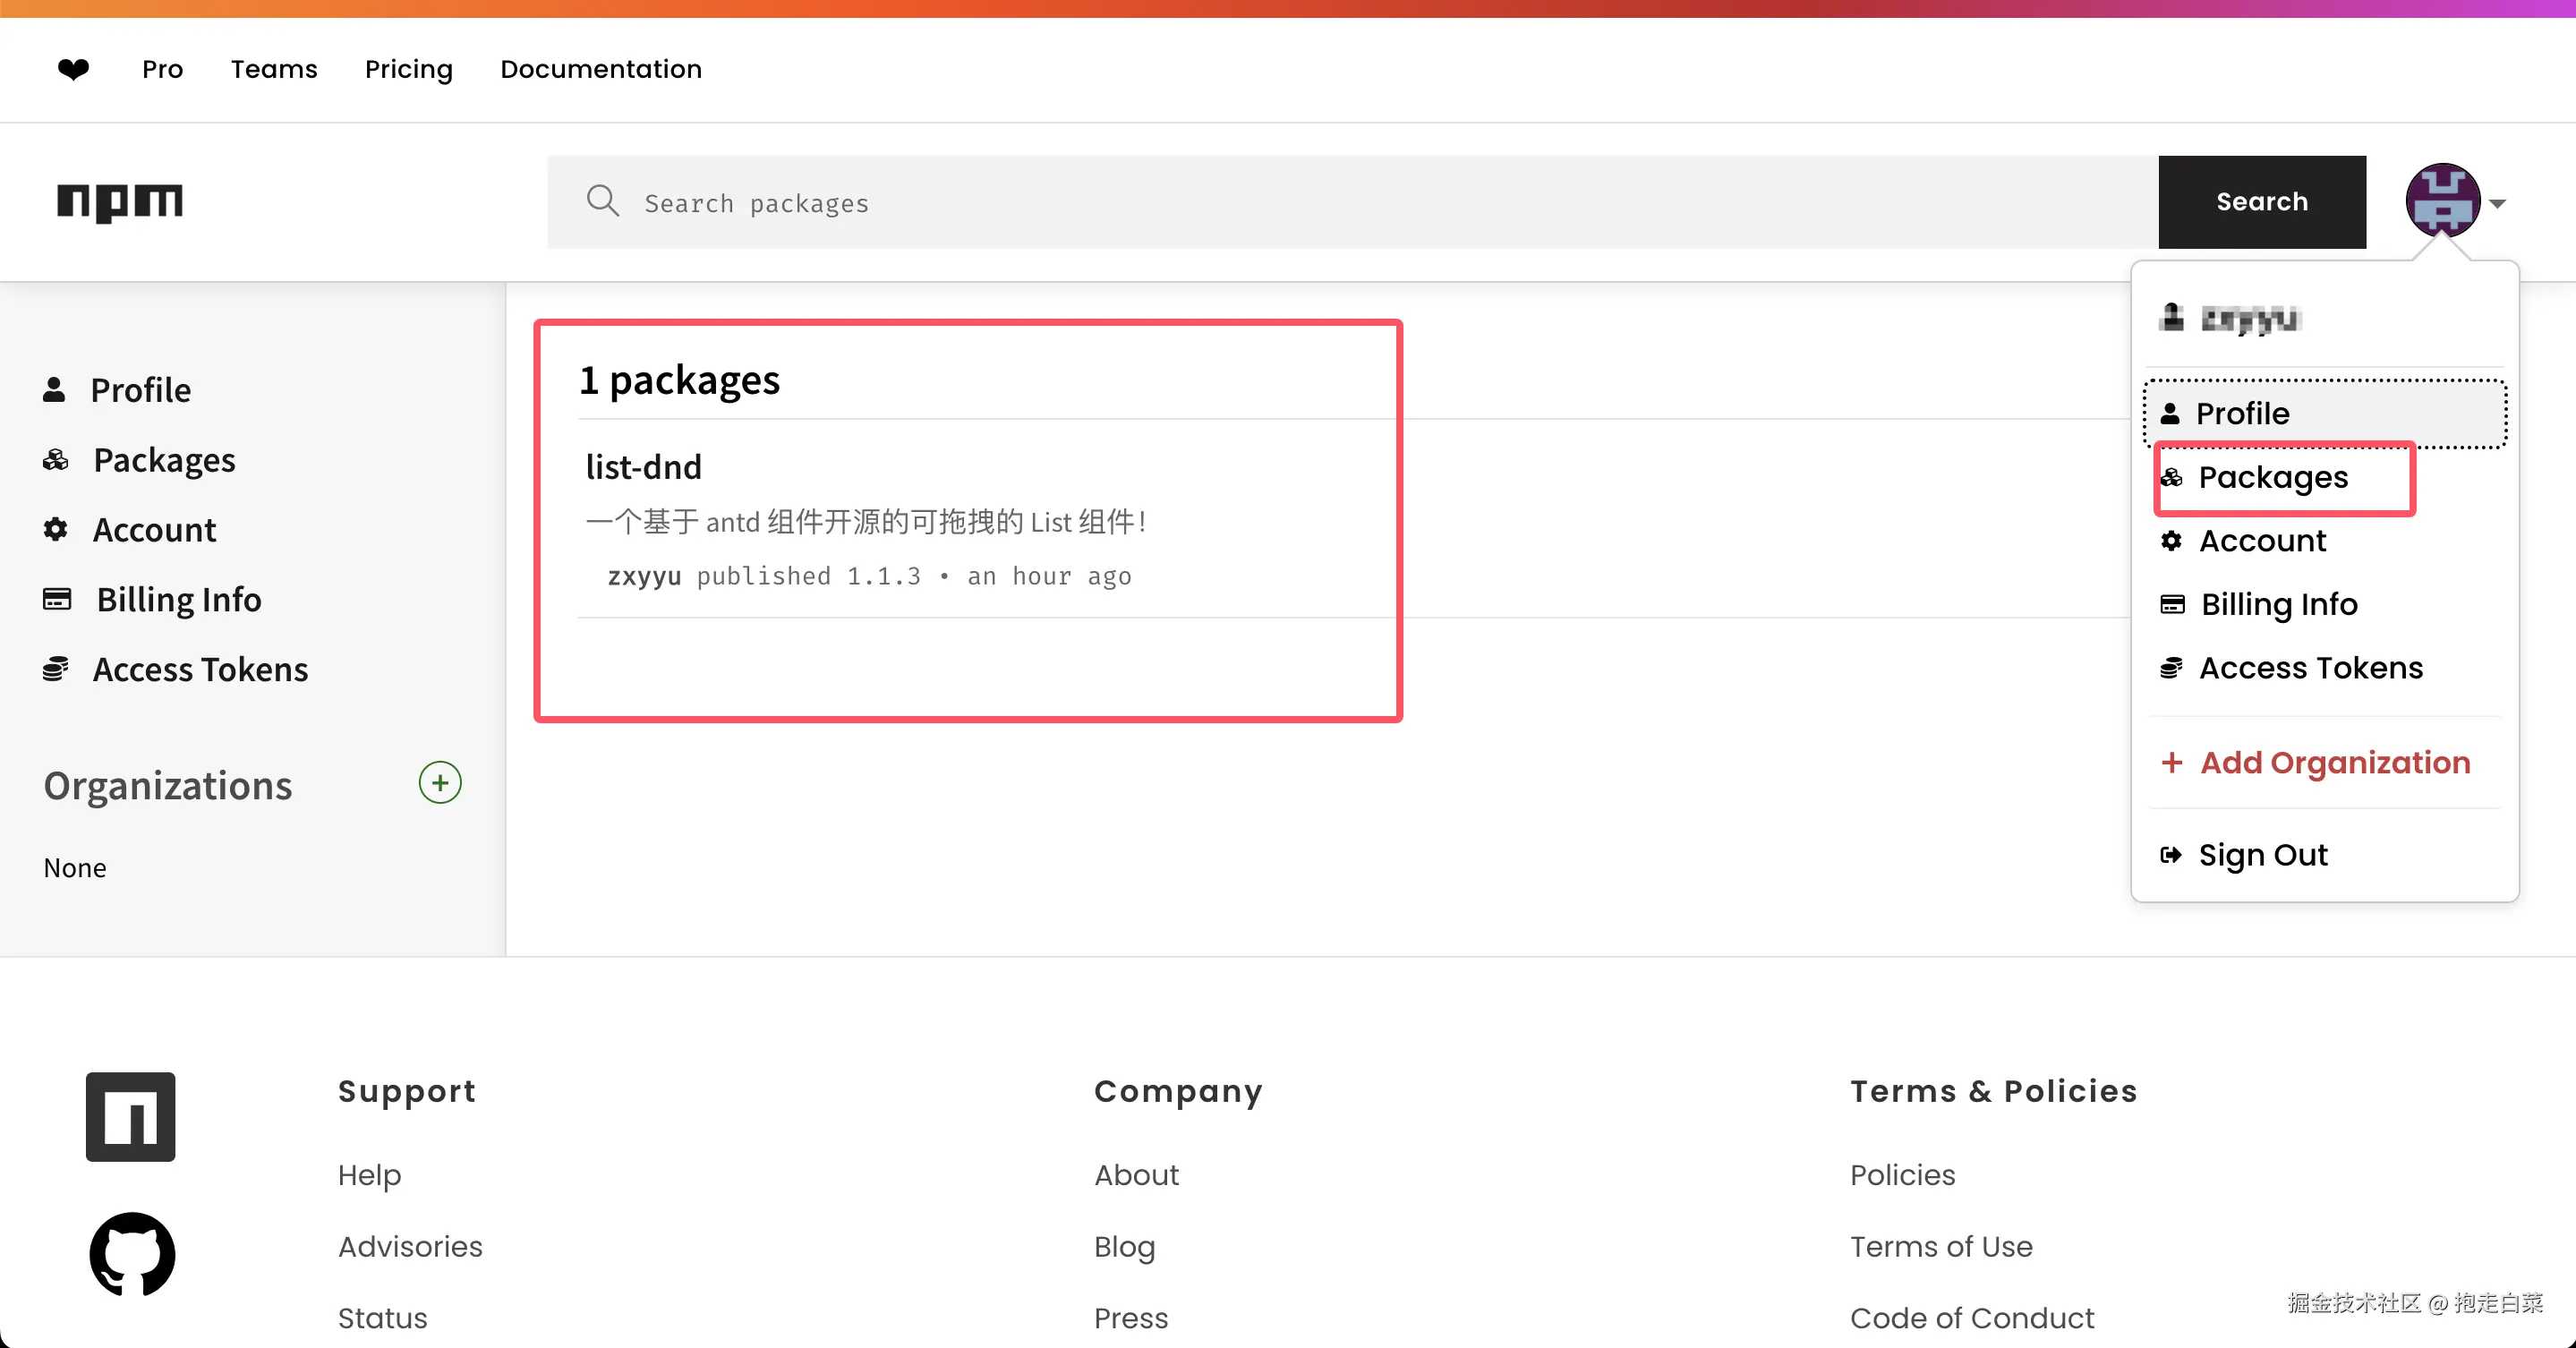
Task: Select Billing Info in the dropdown menu
Action: pyautogui.click(x=2278, y=604)
